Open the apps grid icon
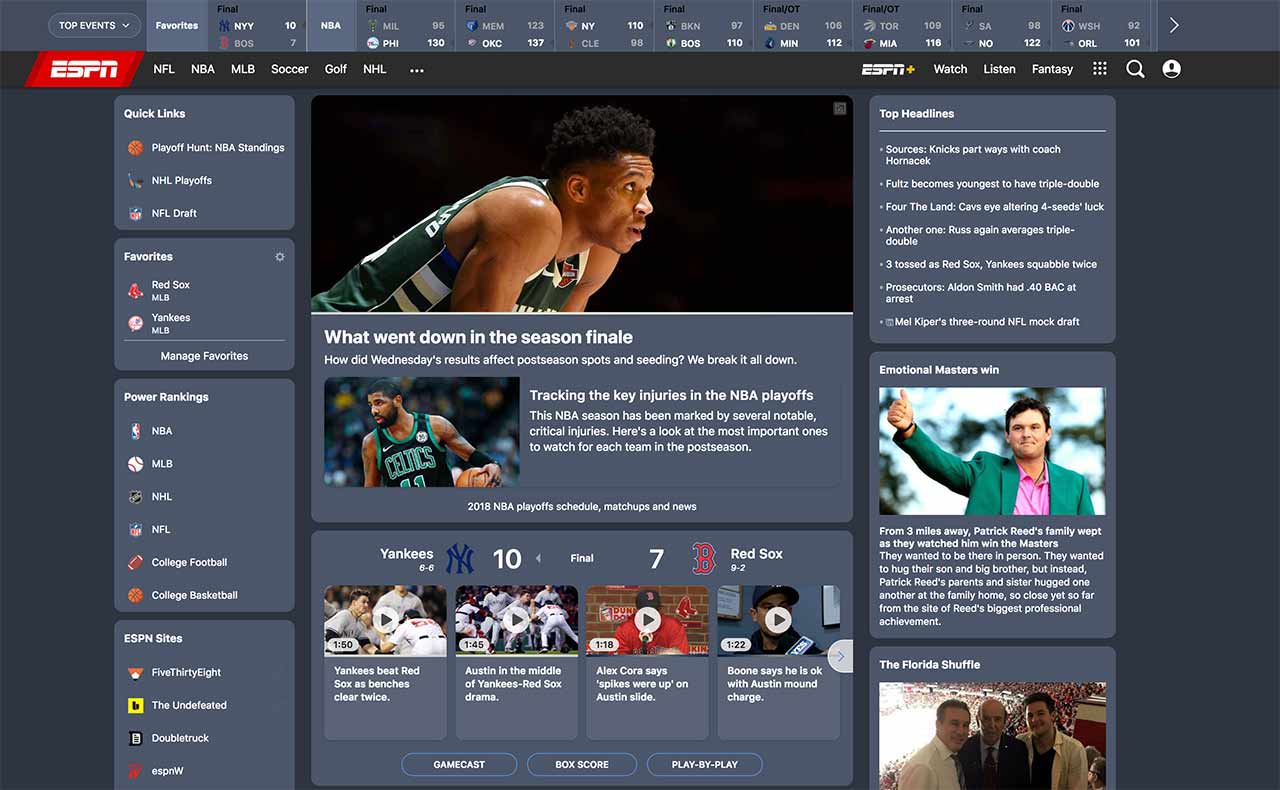The height and width of the screenshot is (790, 1280). pyautogui.click(x=1100, y=69)
